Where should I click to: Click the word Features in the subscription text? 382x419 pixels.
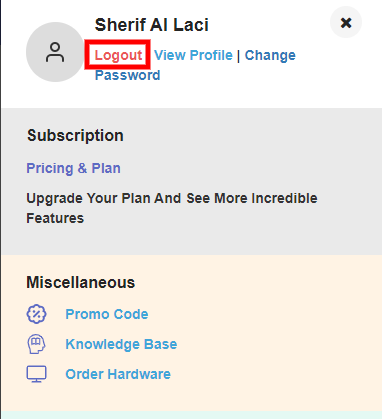55,218
